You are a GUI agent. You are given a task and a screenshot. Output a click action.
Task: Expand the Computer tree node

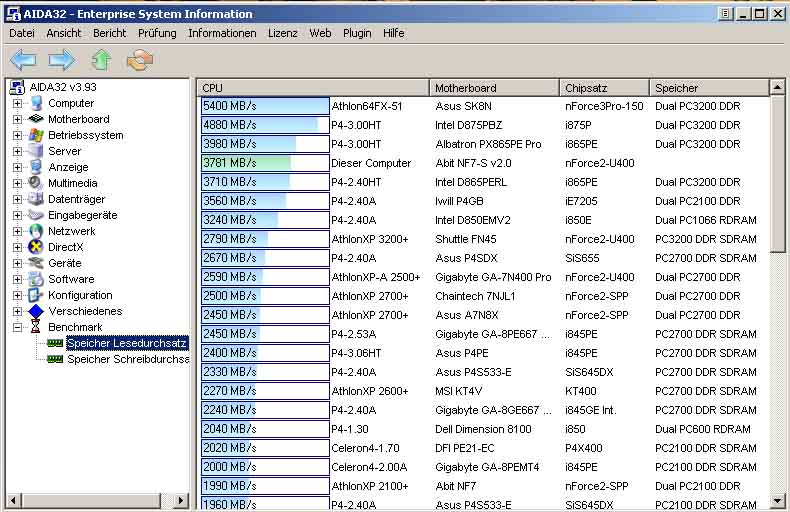point(18,103)
